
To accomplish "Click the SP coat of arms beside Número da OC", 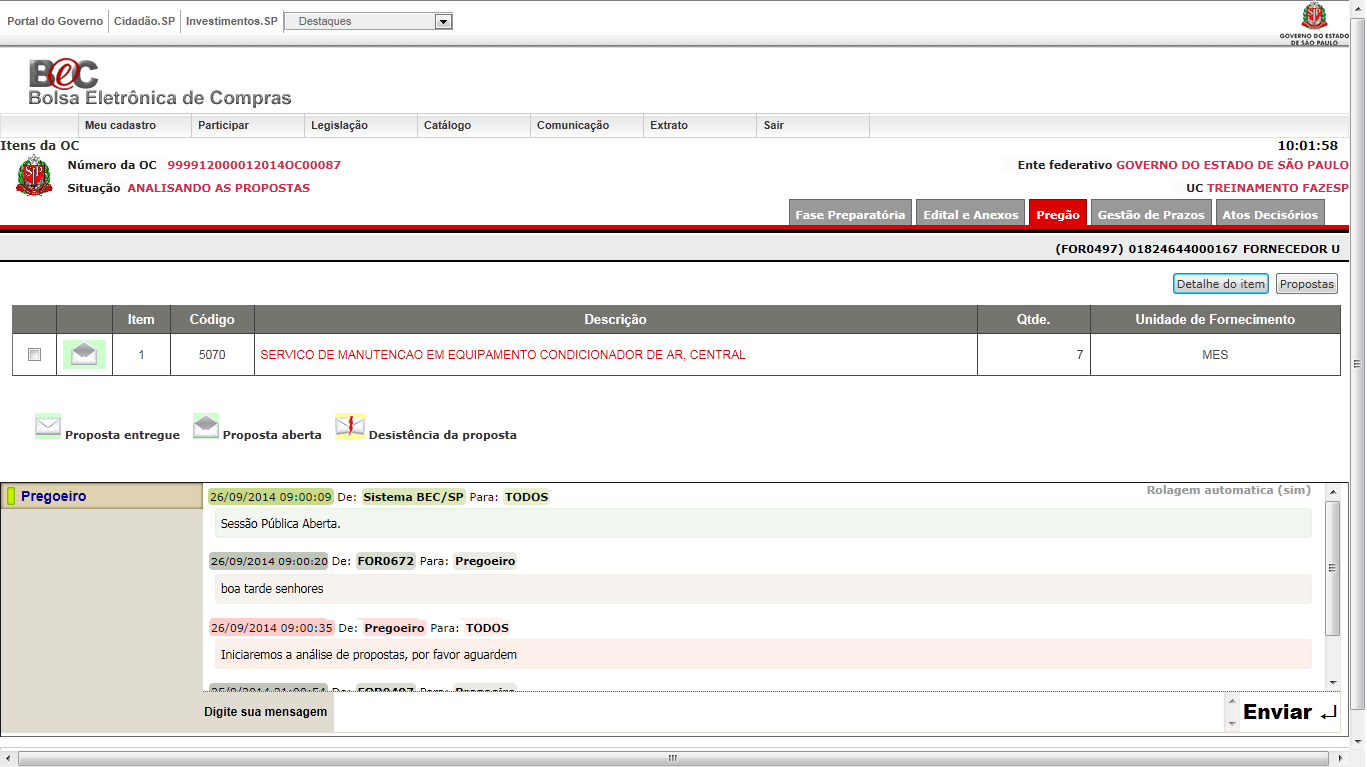I will [x=35, y=175].
